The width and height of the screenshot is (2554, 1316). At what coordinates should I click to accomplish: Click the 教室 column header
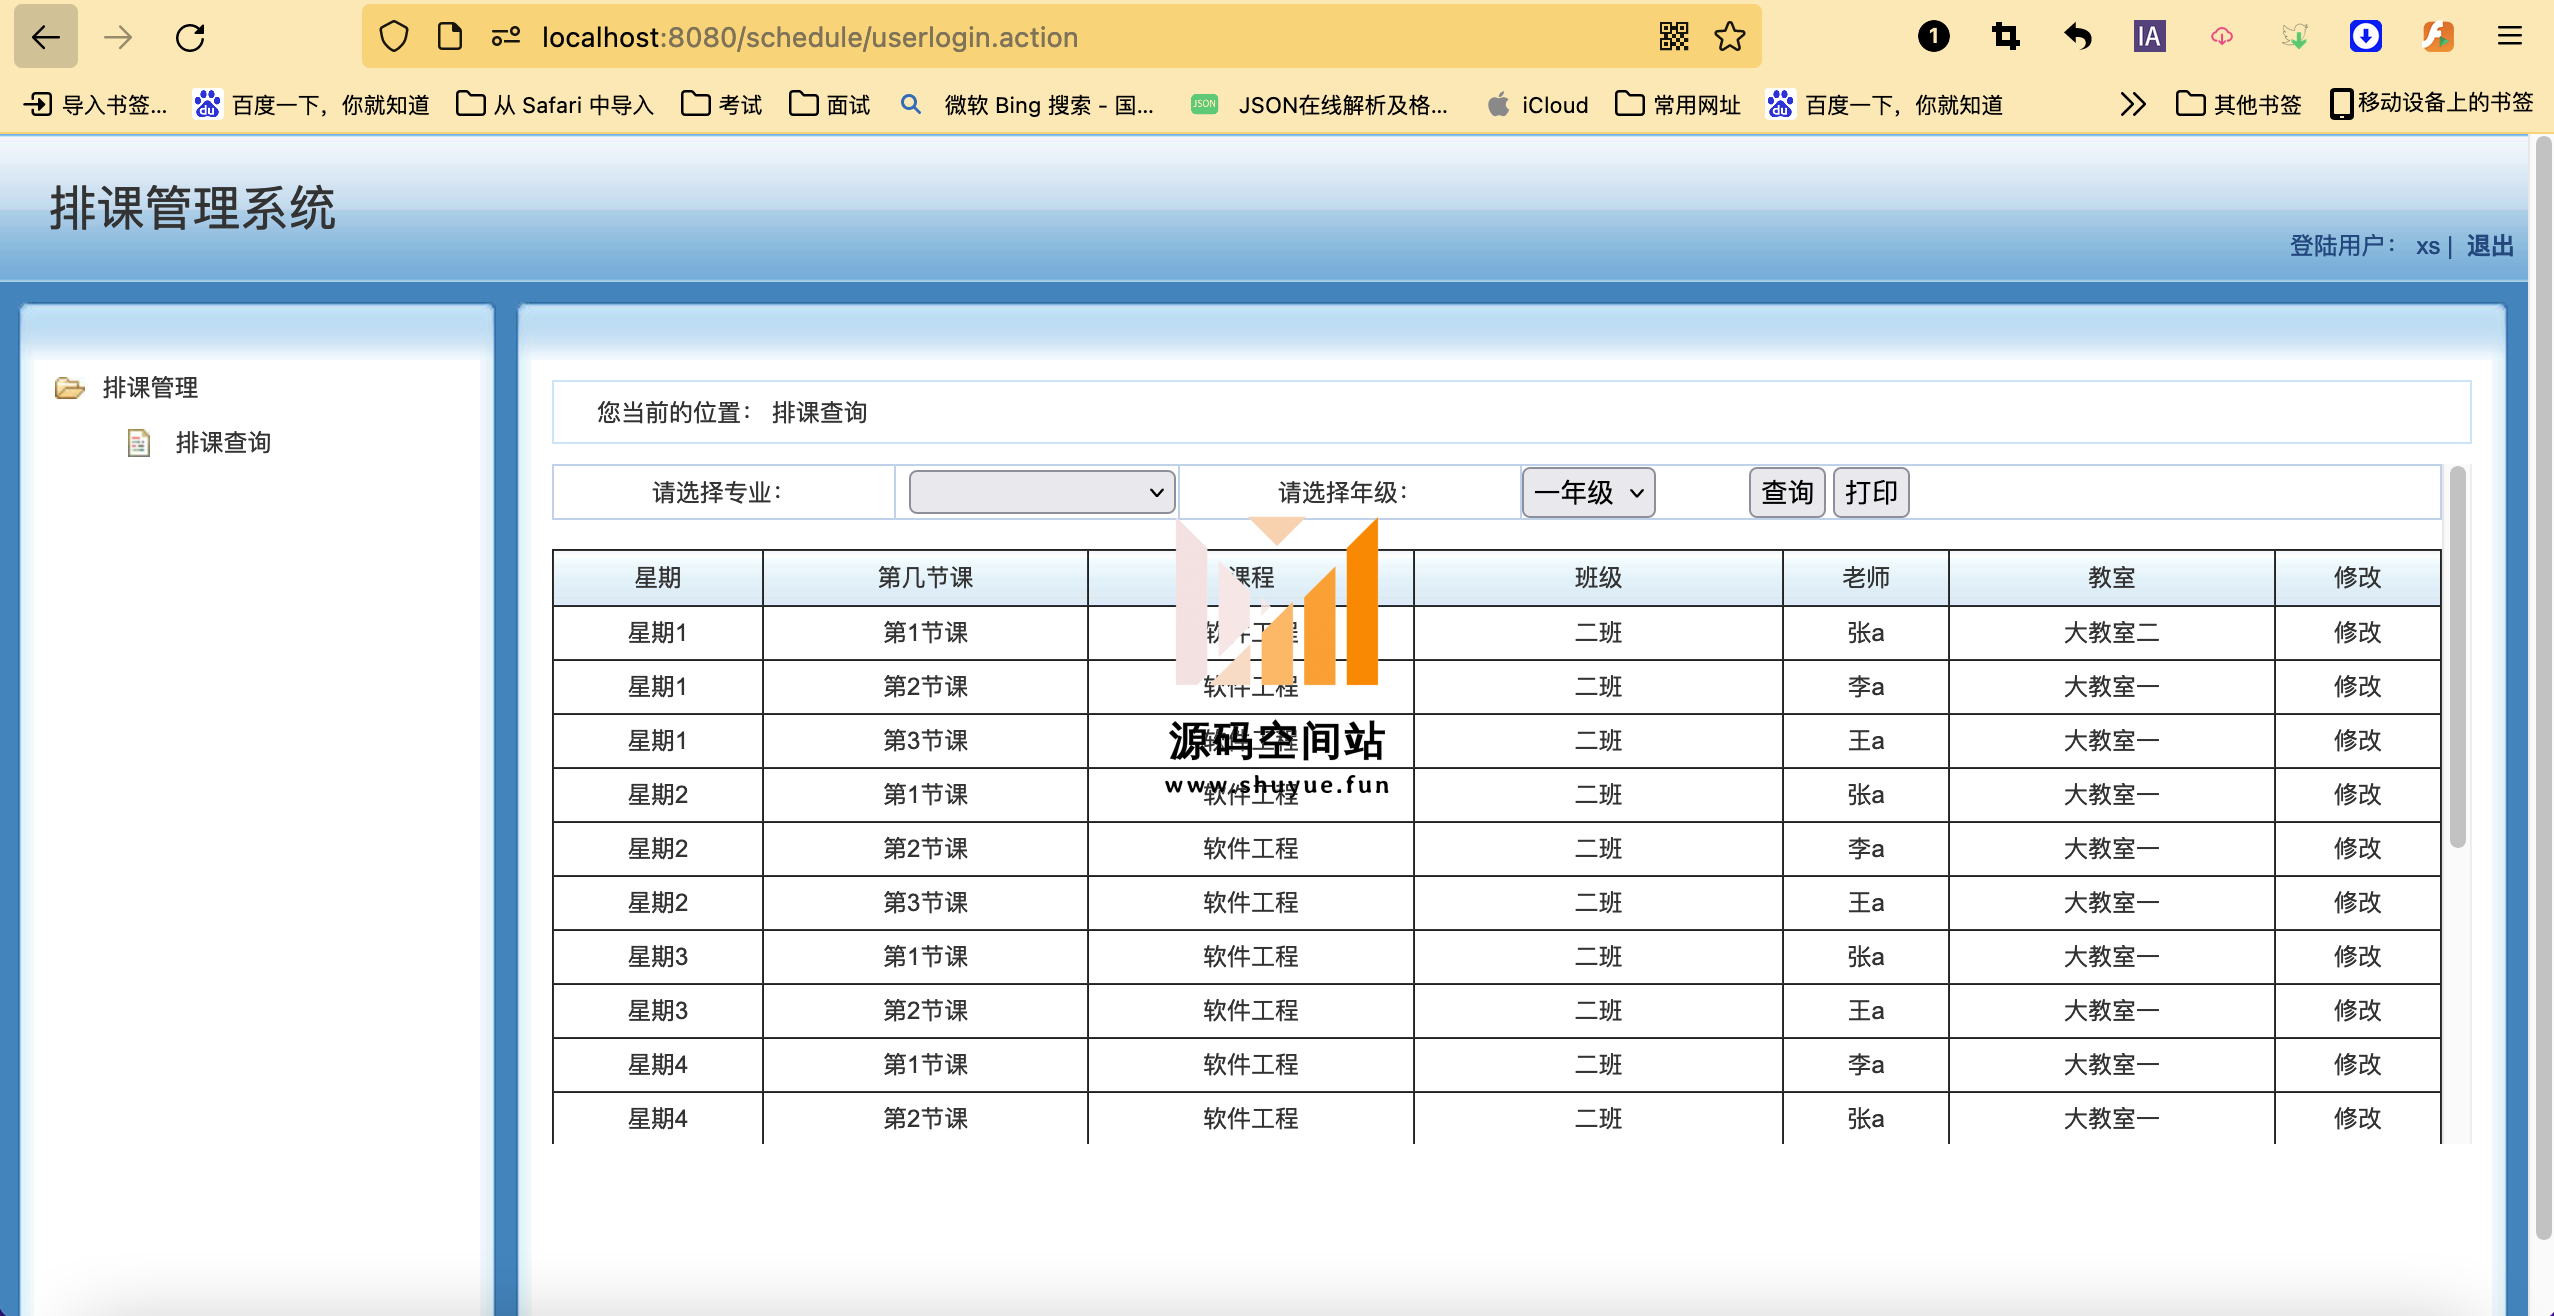2112,578
